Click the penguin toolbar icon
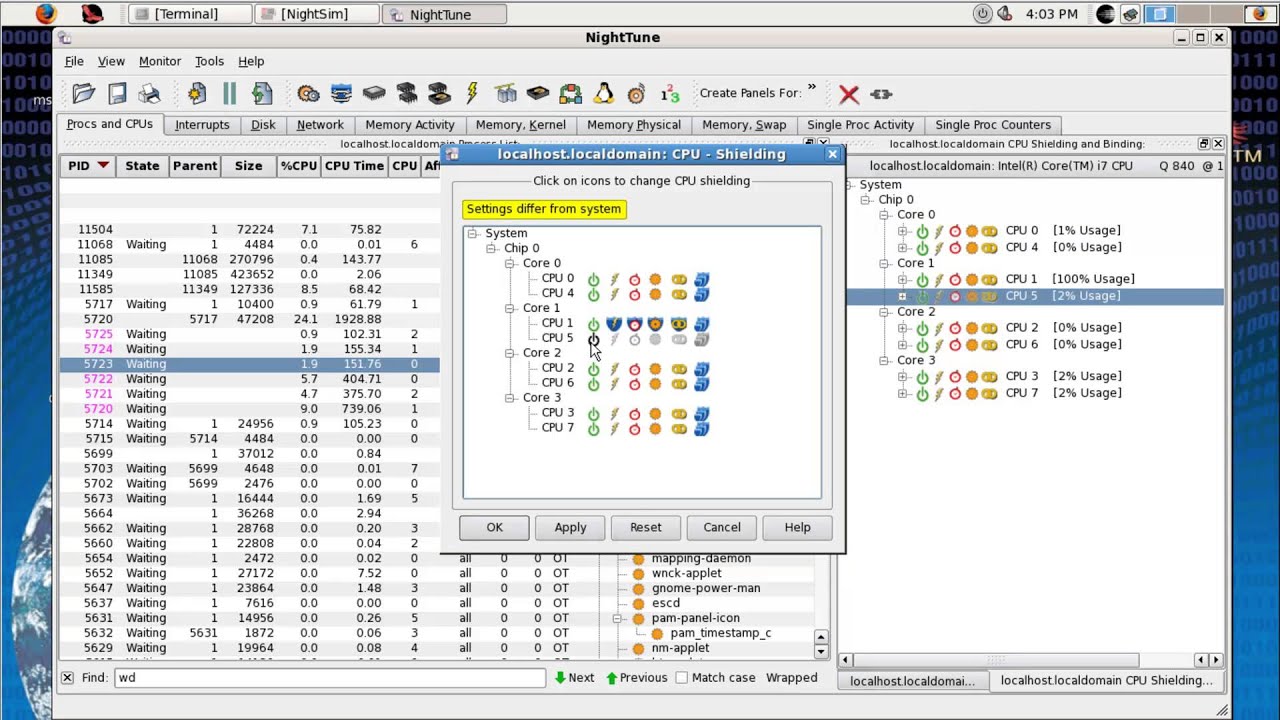Viewport: 1280px width, 720px height. pos(603,94)
